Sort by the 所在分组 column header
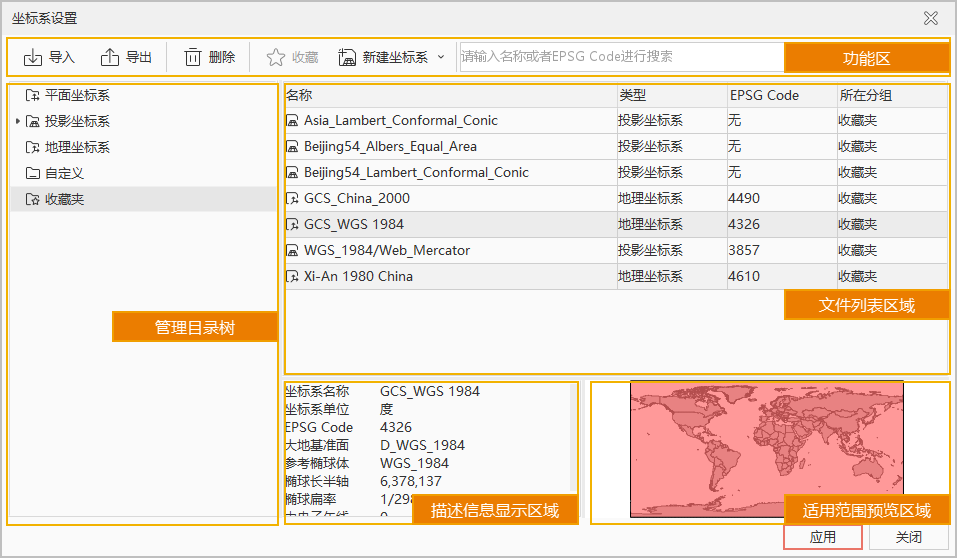Viewport: 957px width, 558px height. (892, 95)
